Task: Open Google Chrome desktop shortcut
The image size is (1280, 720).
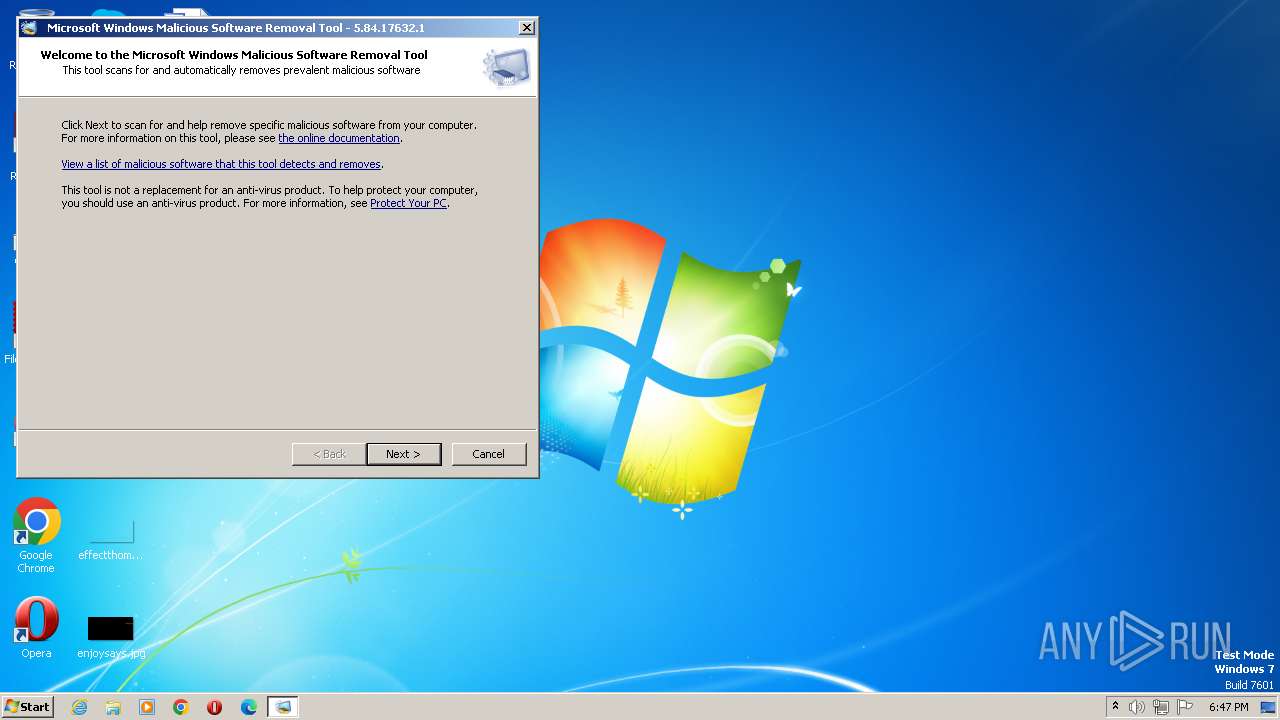Action: pos(36,536)
